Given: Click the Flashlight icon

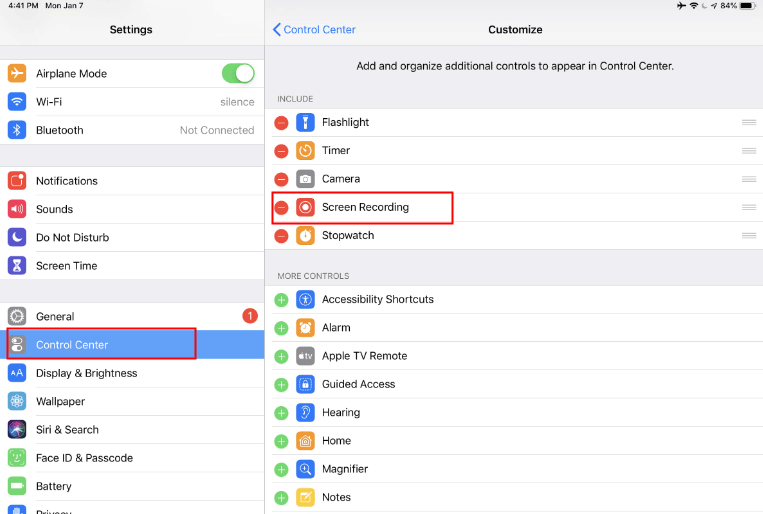Looking at the screenshot, I should tap(305, 122).
